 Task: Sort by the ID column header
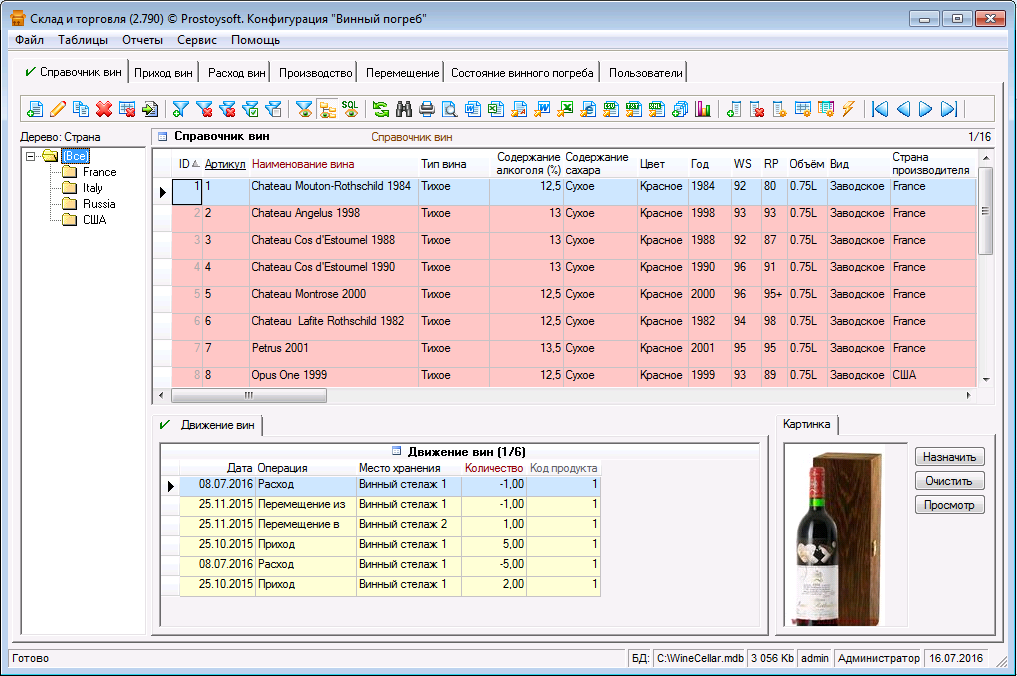click(184, 164)
